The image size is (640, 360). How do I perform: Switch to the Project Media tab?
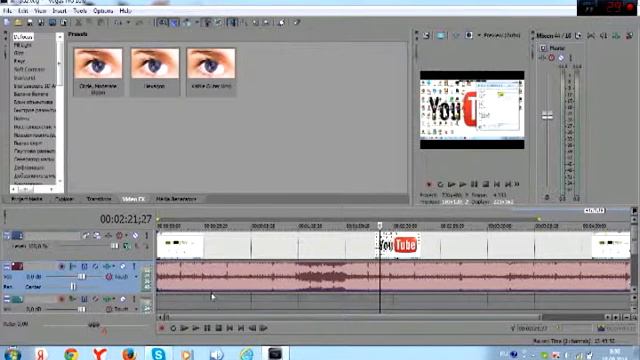click(x=27, y=199)
